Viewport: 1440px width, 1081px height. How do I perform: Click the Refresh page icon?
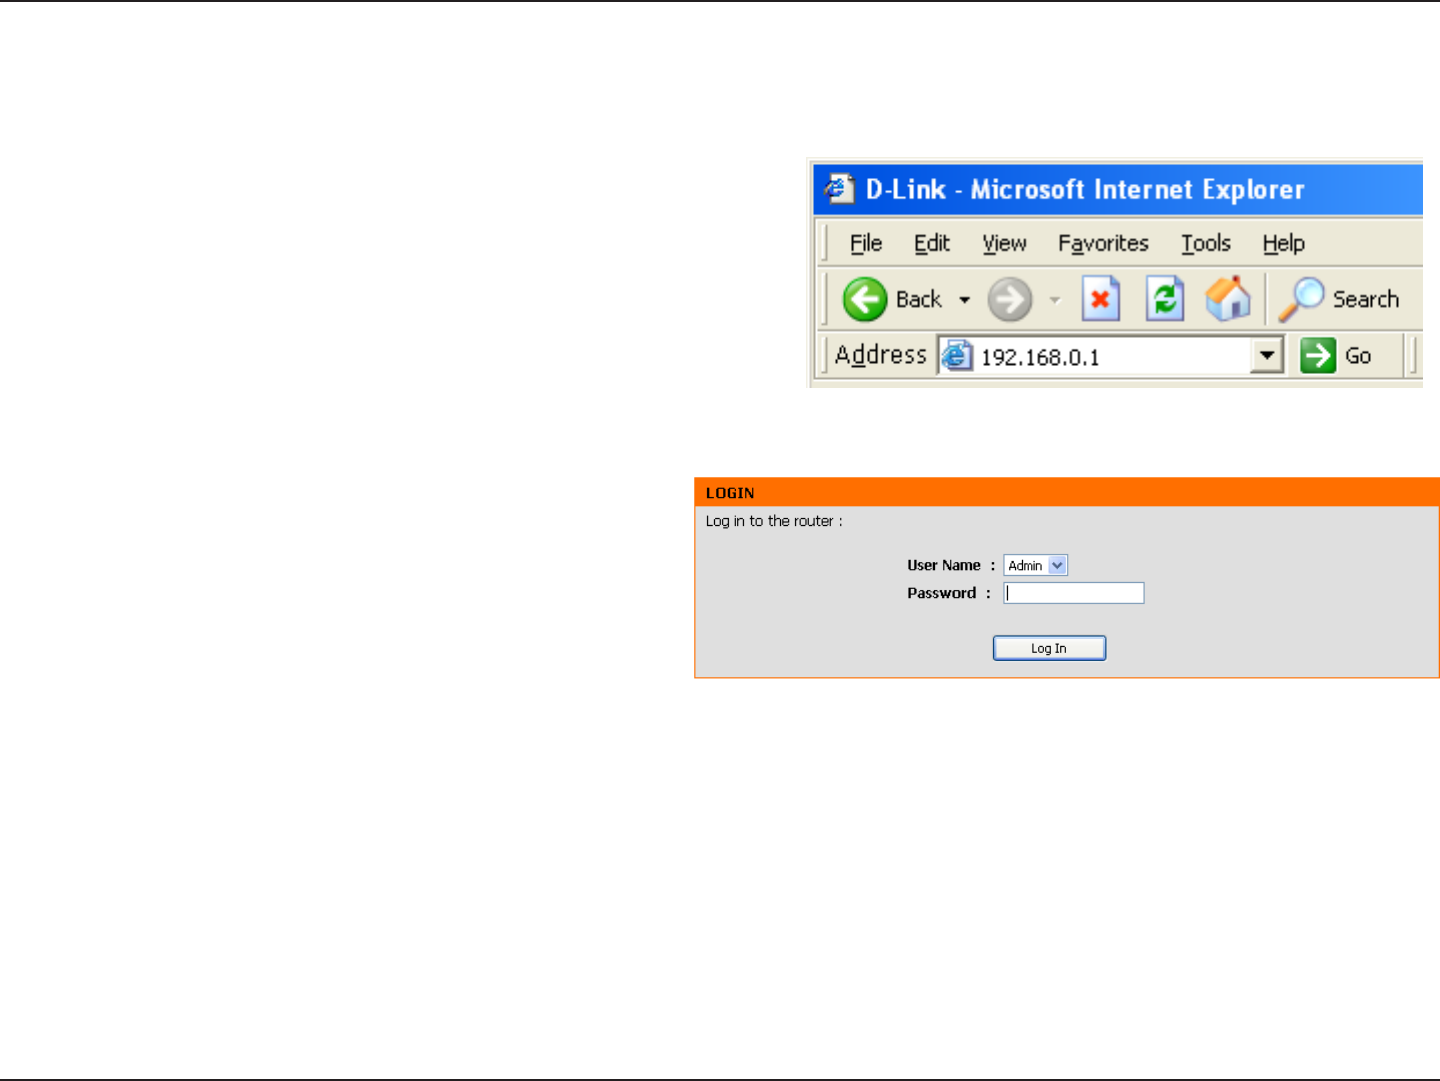tap(1165, 299)
